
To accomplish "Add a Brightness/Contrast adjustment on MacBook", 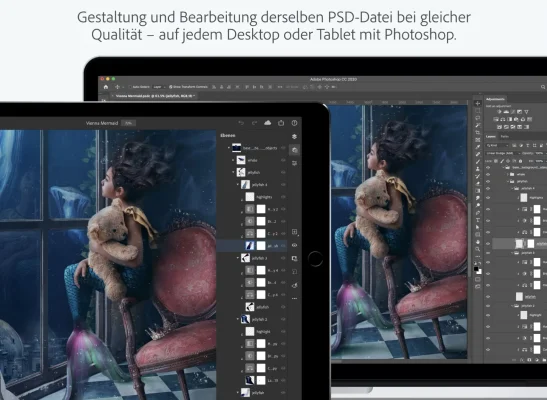I will click(x=499, y=112).
